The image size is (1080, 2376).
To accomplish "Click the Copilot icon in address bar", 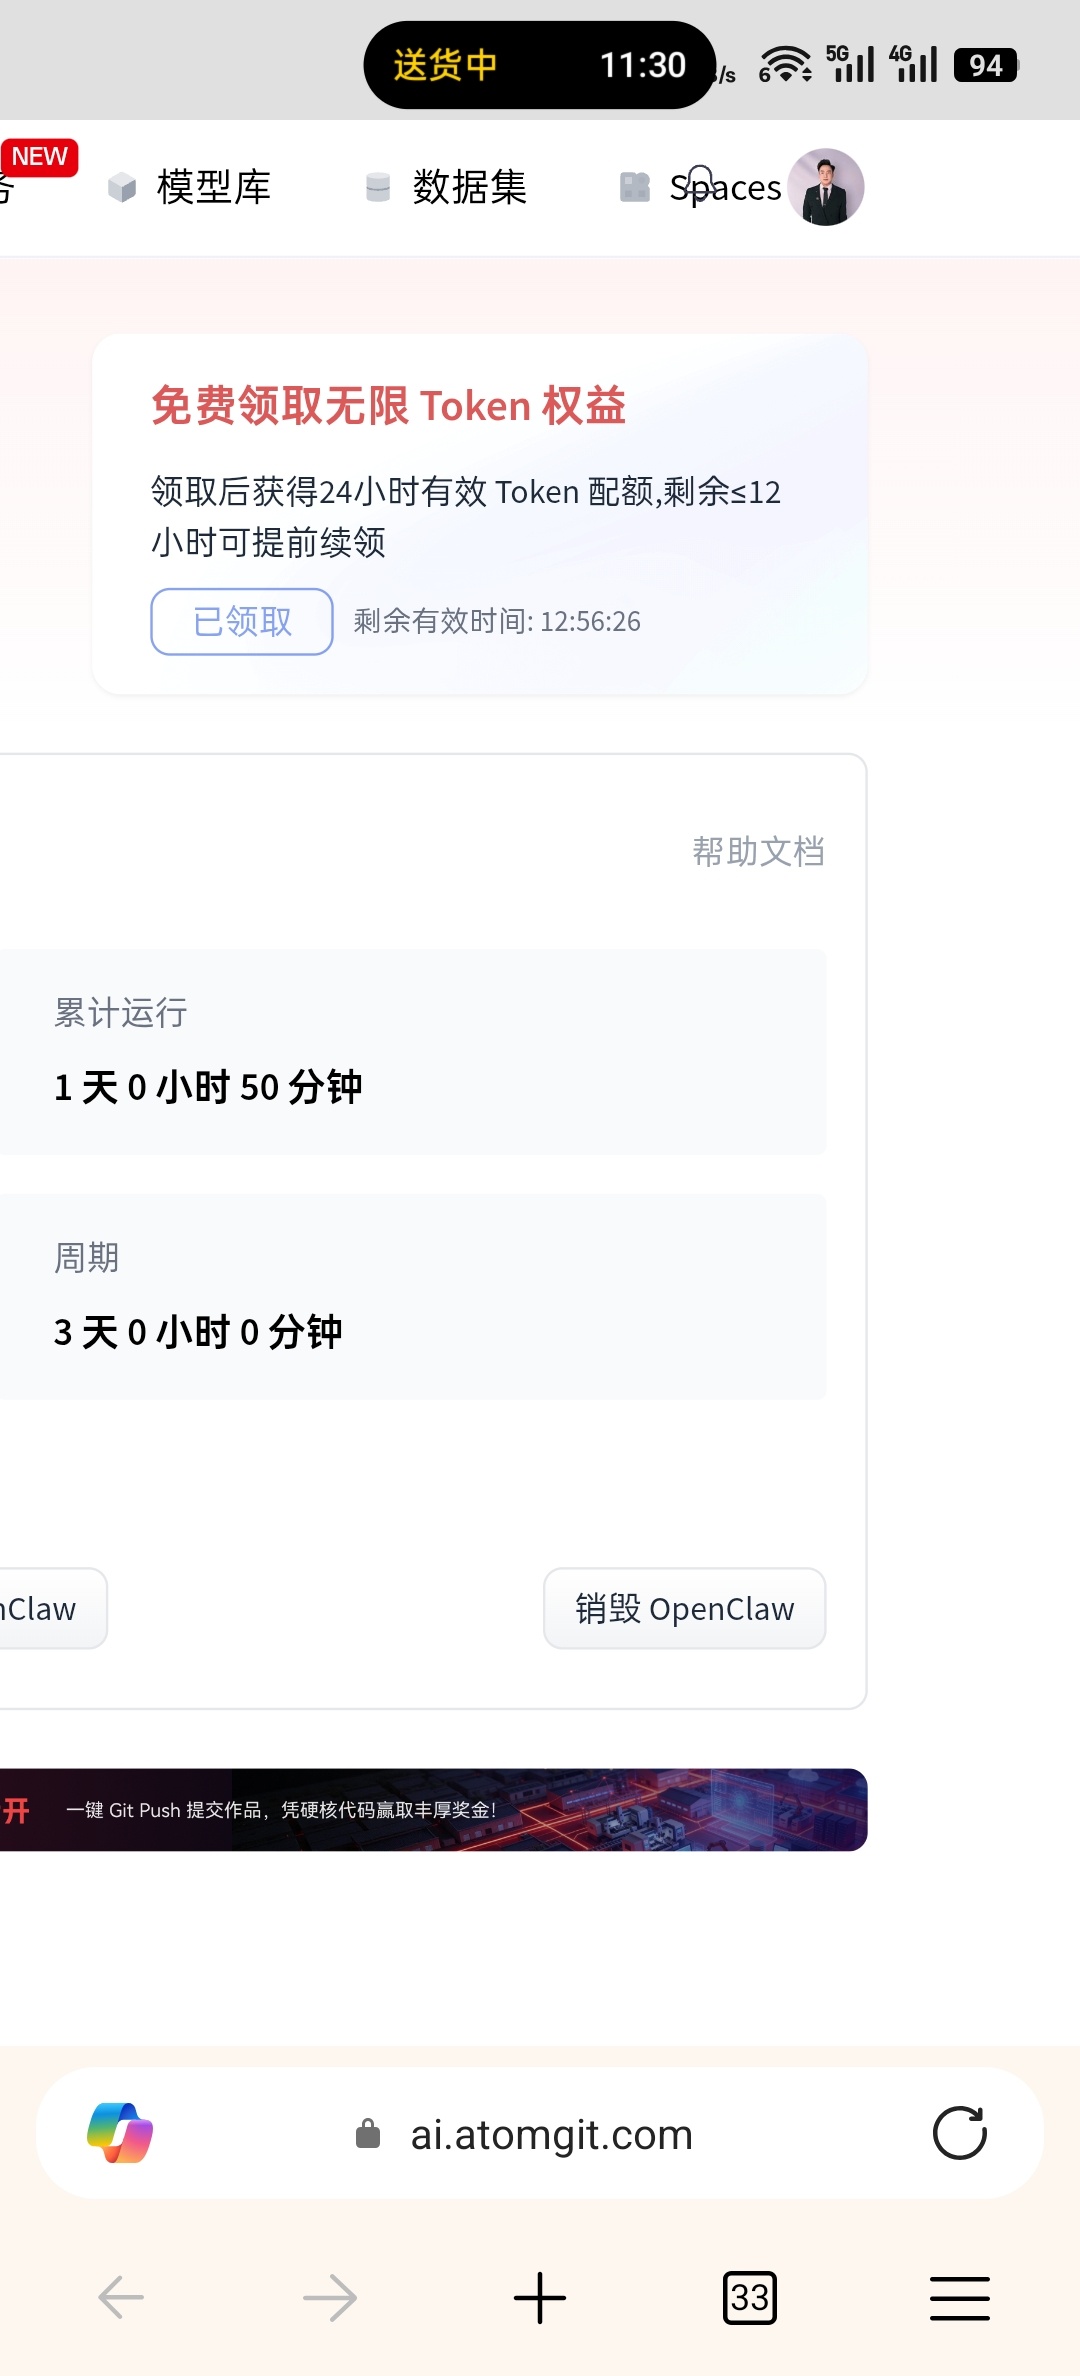I will click(x=123, y=2132).
